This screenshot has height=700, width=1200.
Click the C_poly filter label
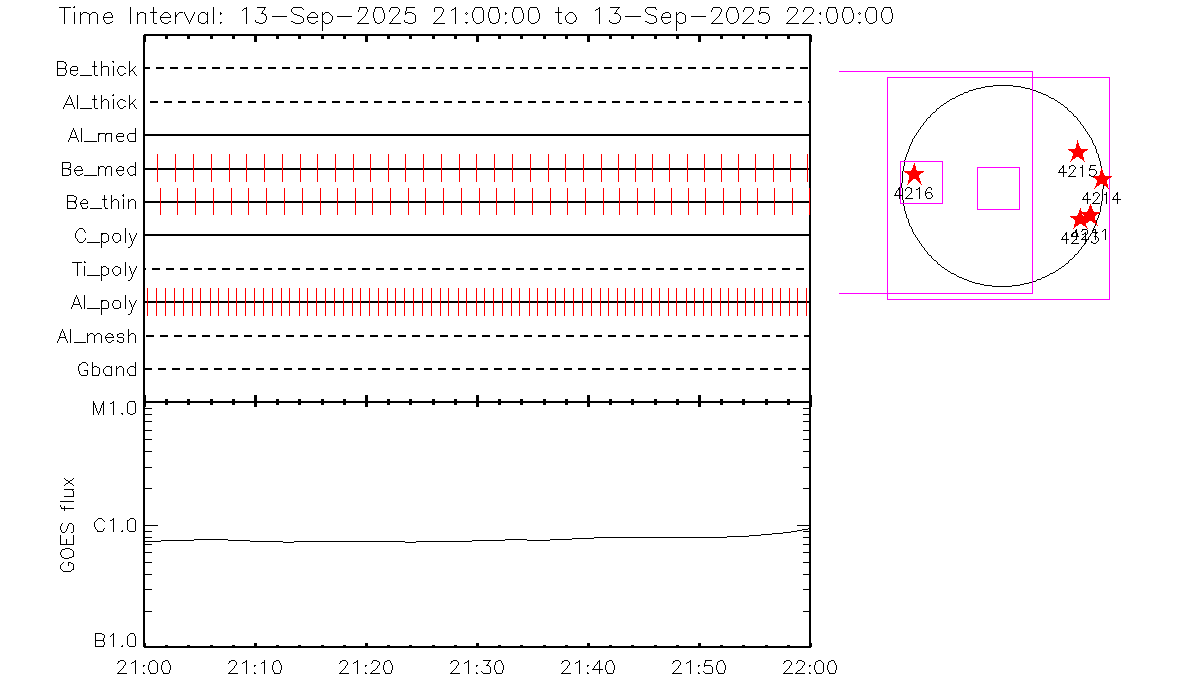point(104,236)
